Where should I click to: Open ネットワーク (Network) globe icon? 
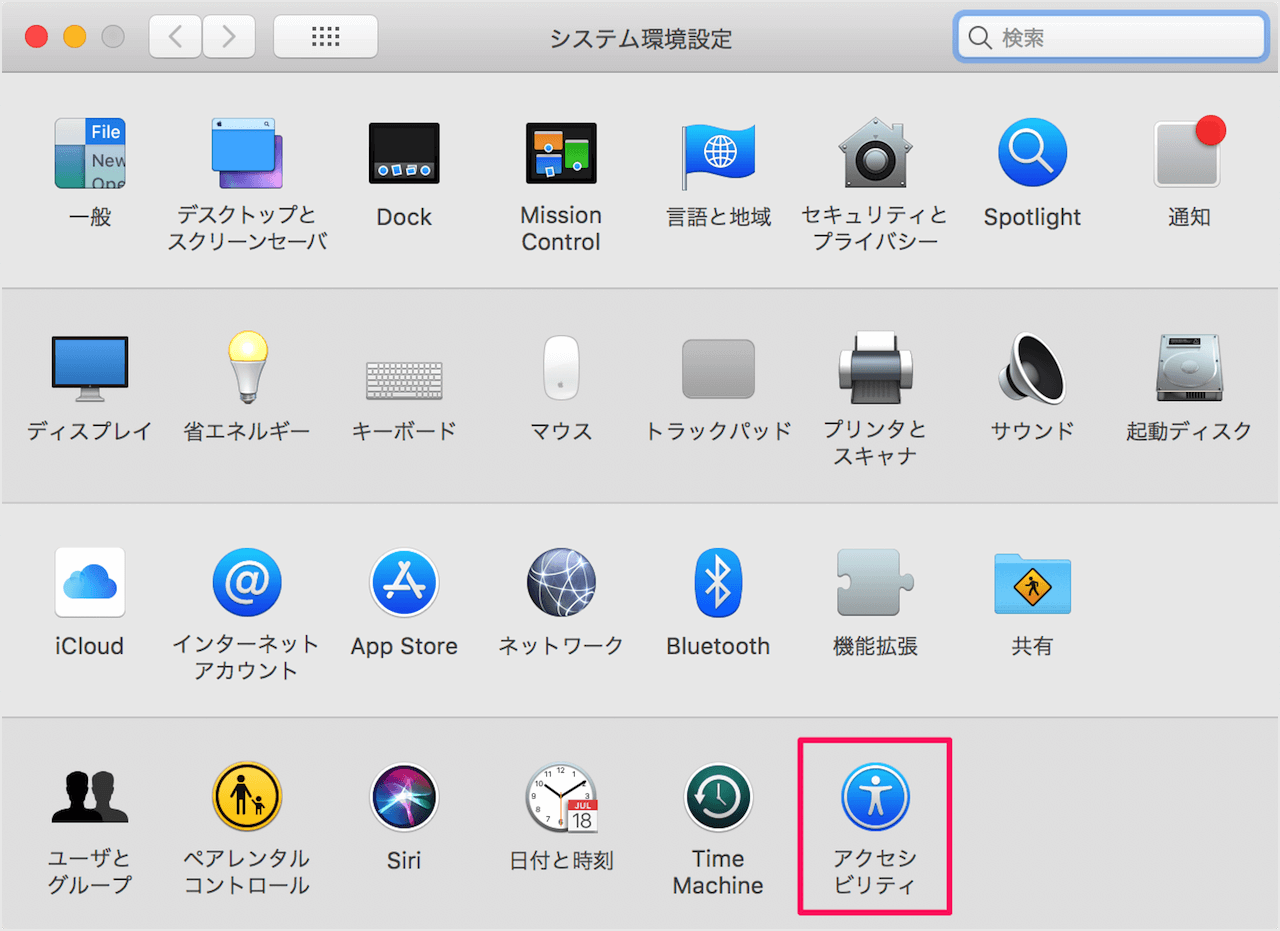point(561,582)
